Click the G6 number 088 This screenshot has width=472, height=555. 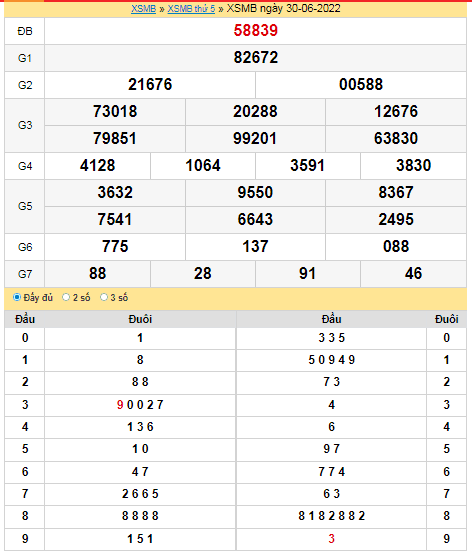[x=396, y=246]
